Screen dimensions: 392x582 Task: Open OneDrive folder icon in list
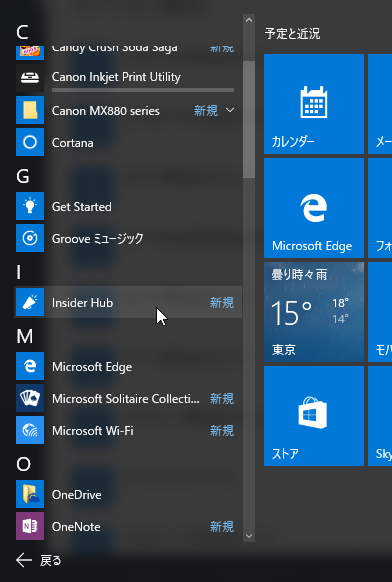click(30, 494)
